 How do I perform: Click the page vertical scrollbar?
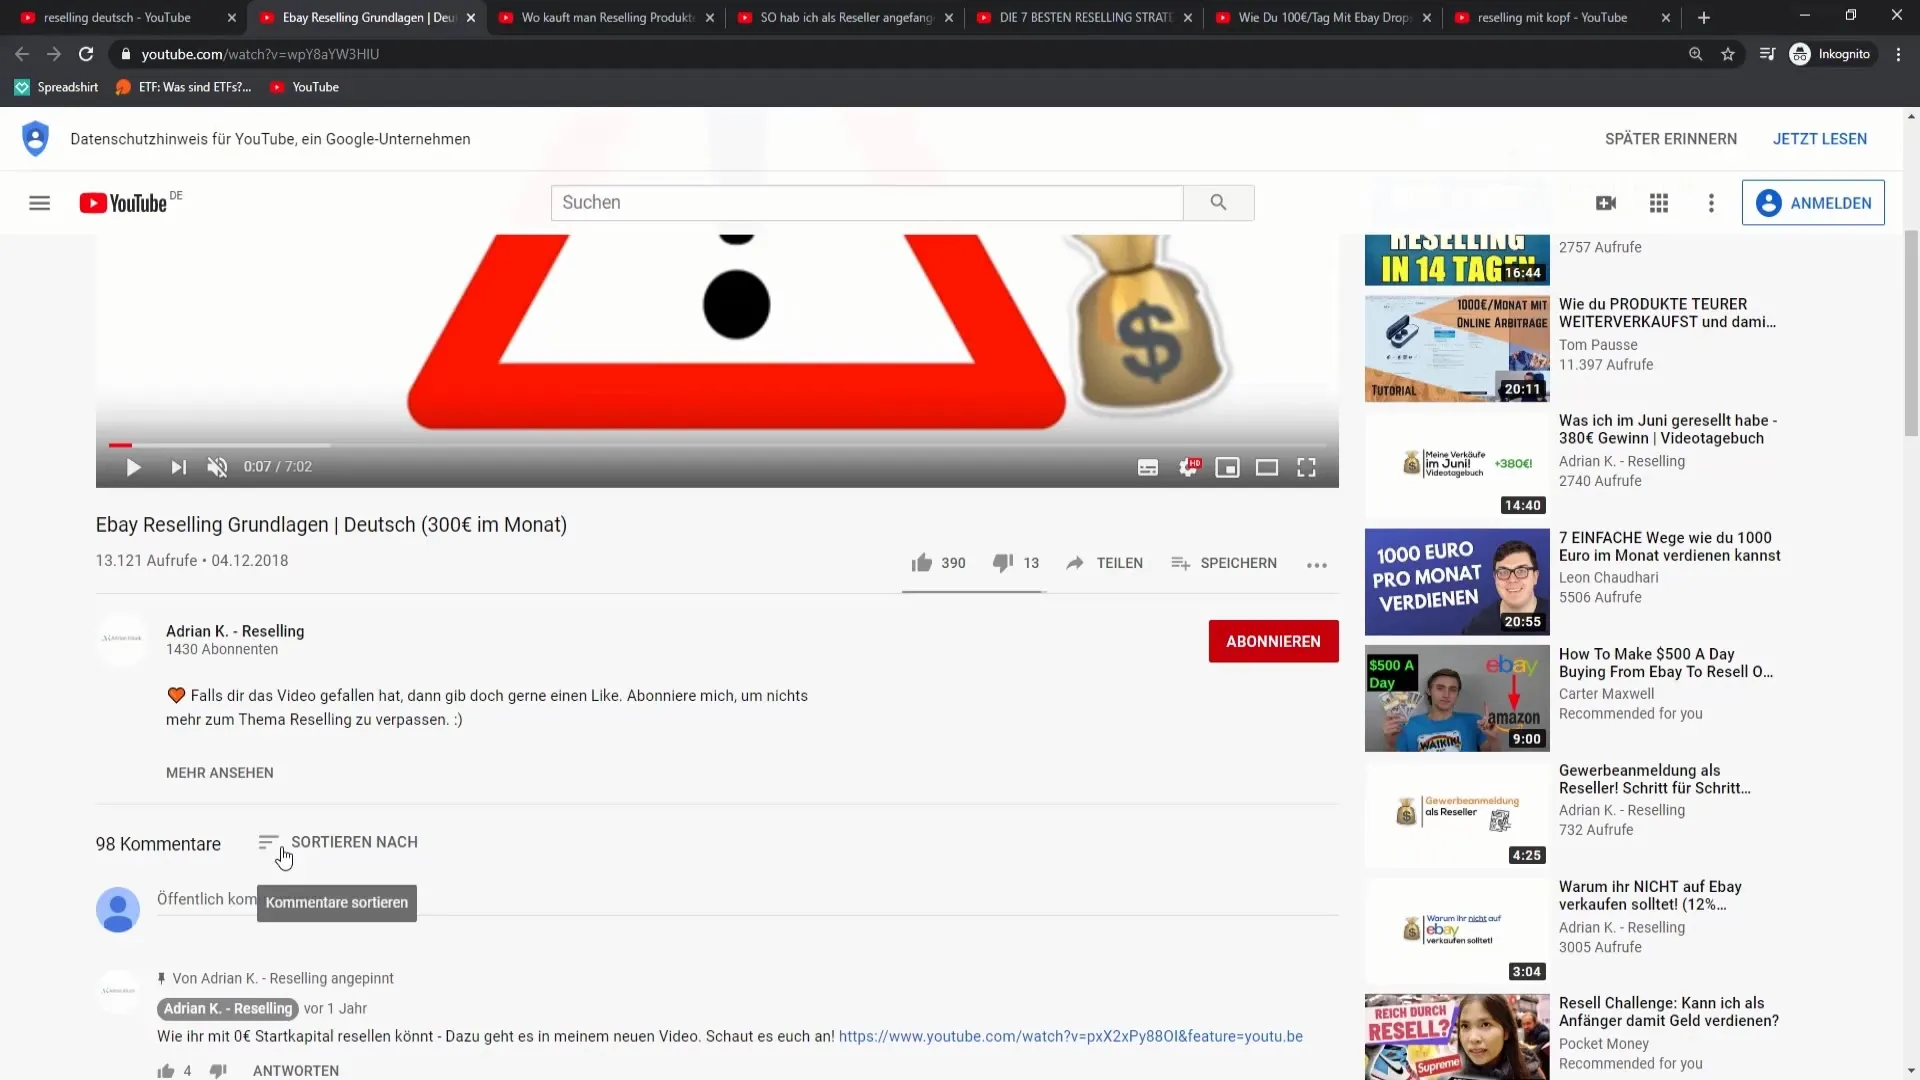[1911, 333]
